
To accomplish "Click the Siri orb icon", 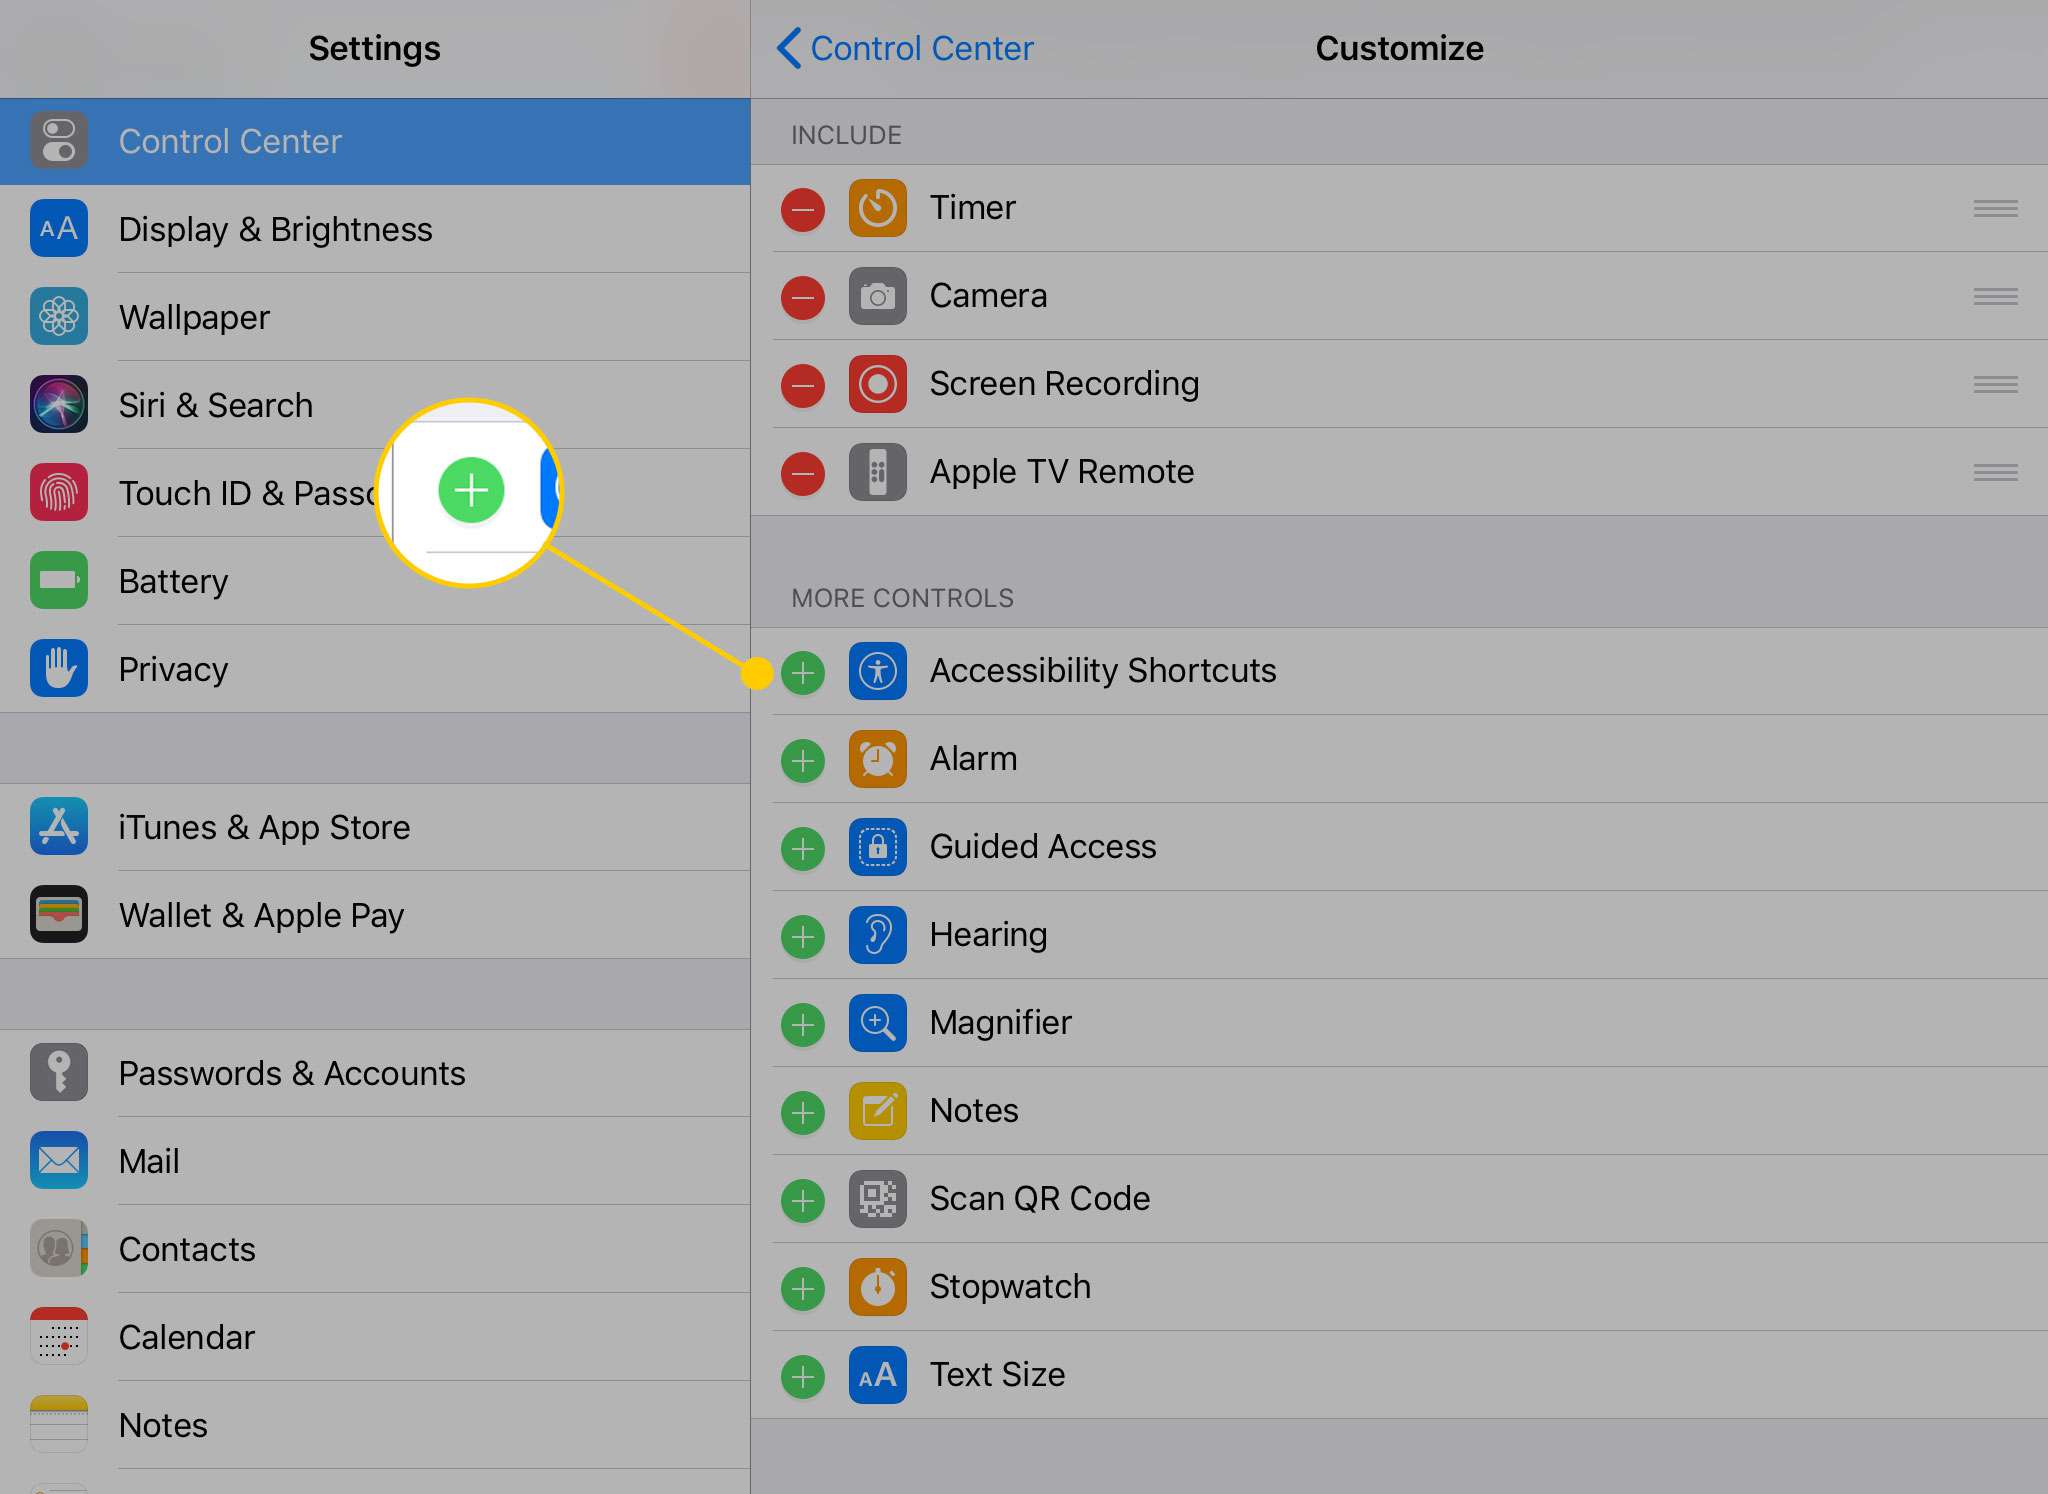I will (x=59, y=404).
